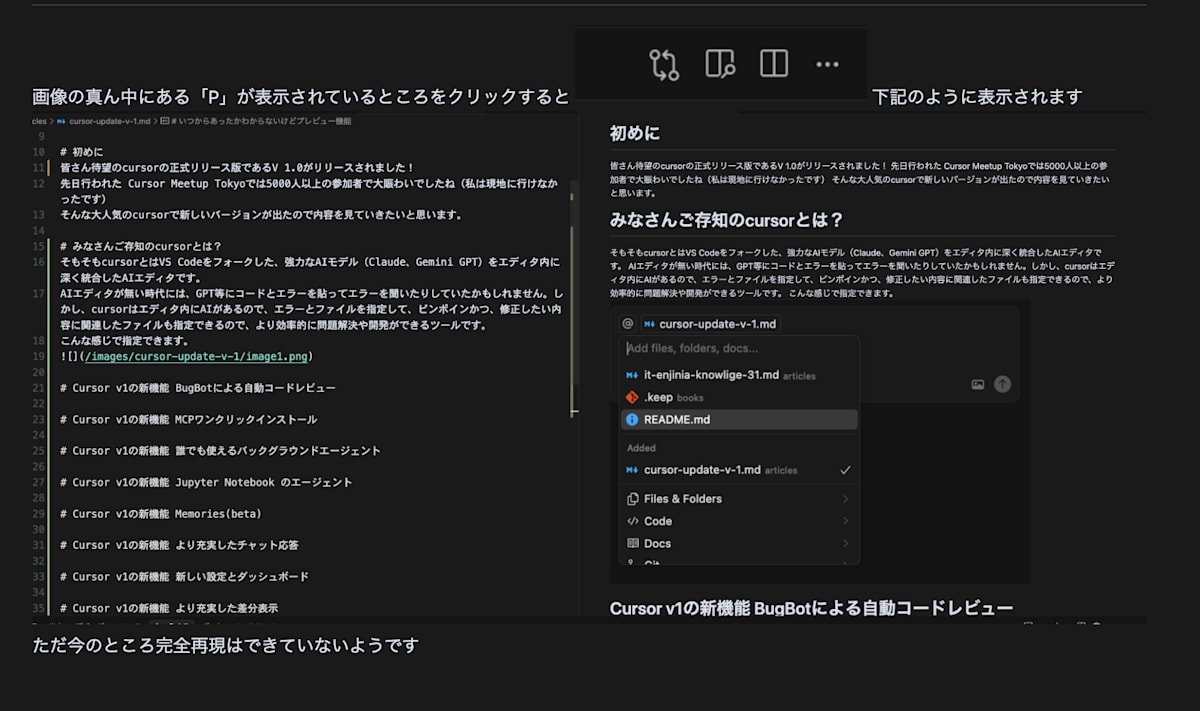Click the markdown icon next to it-enjinia-knowlige-31.md
1200x711 pixels.
(x=632, y=375)
